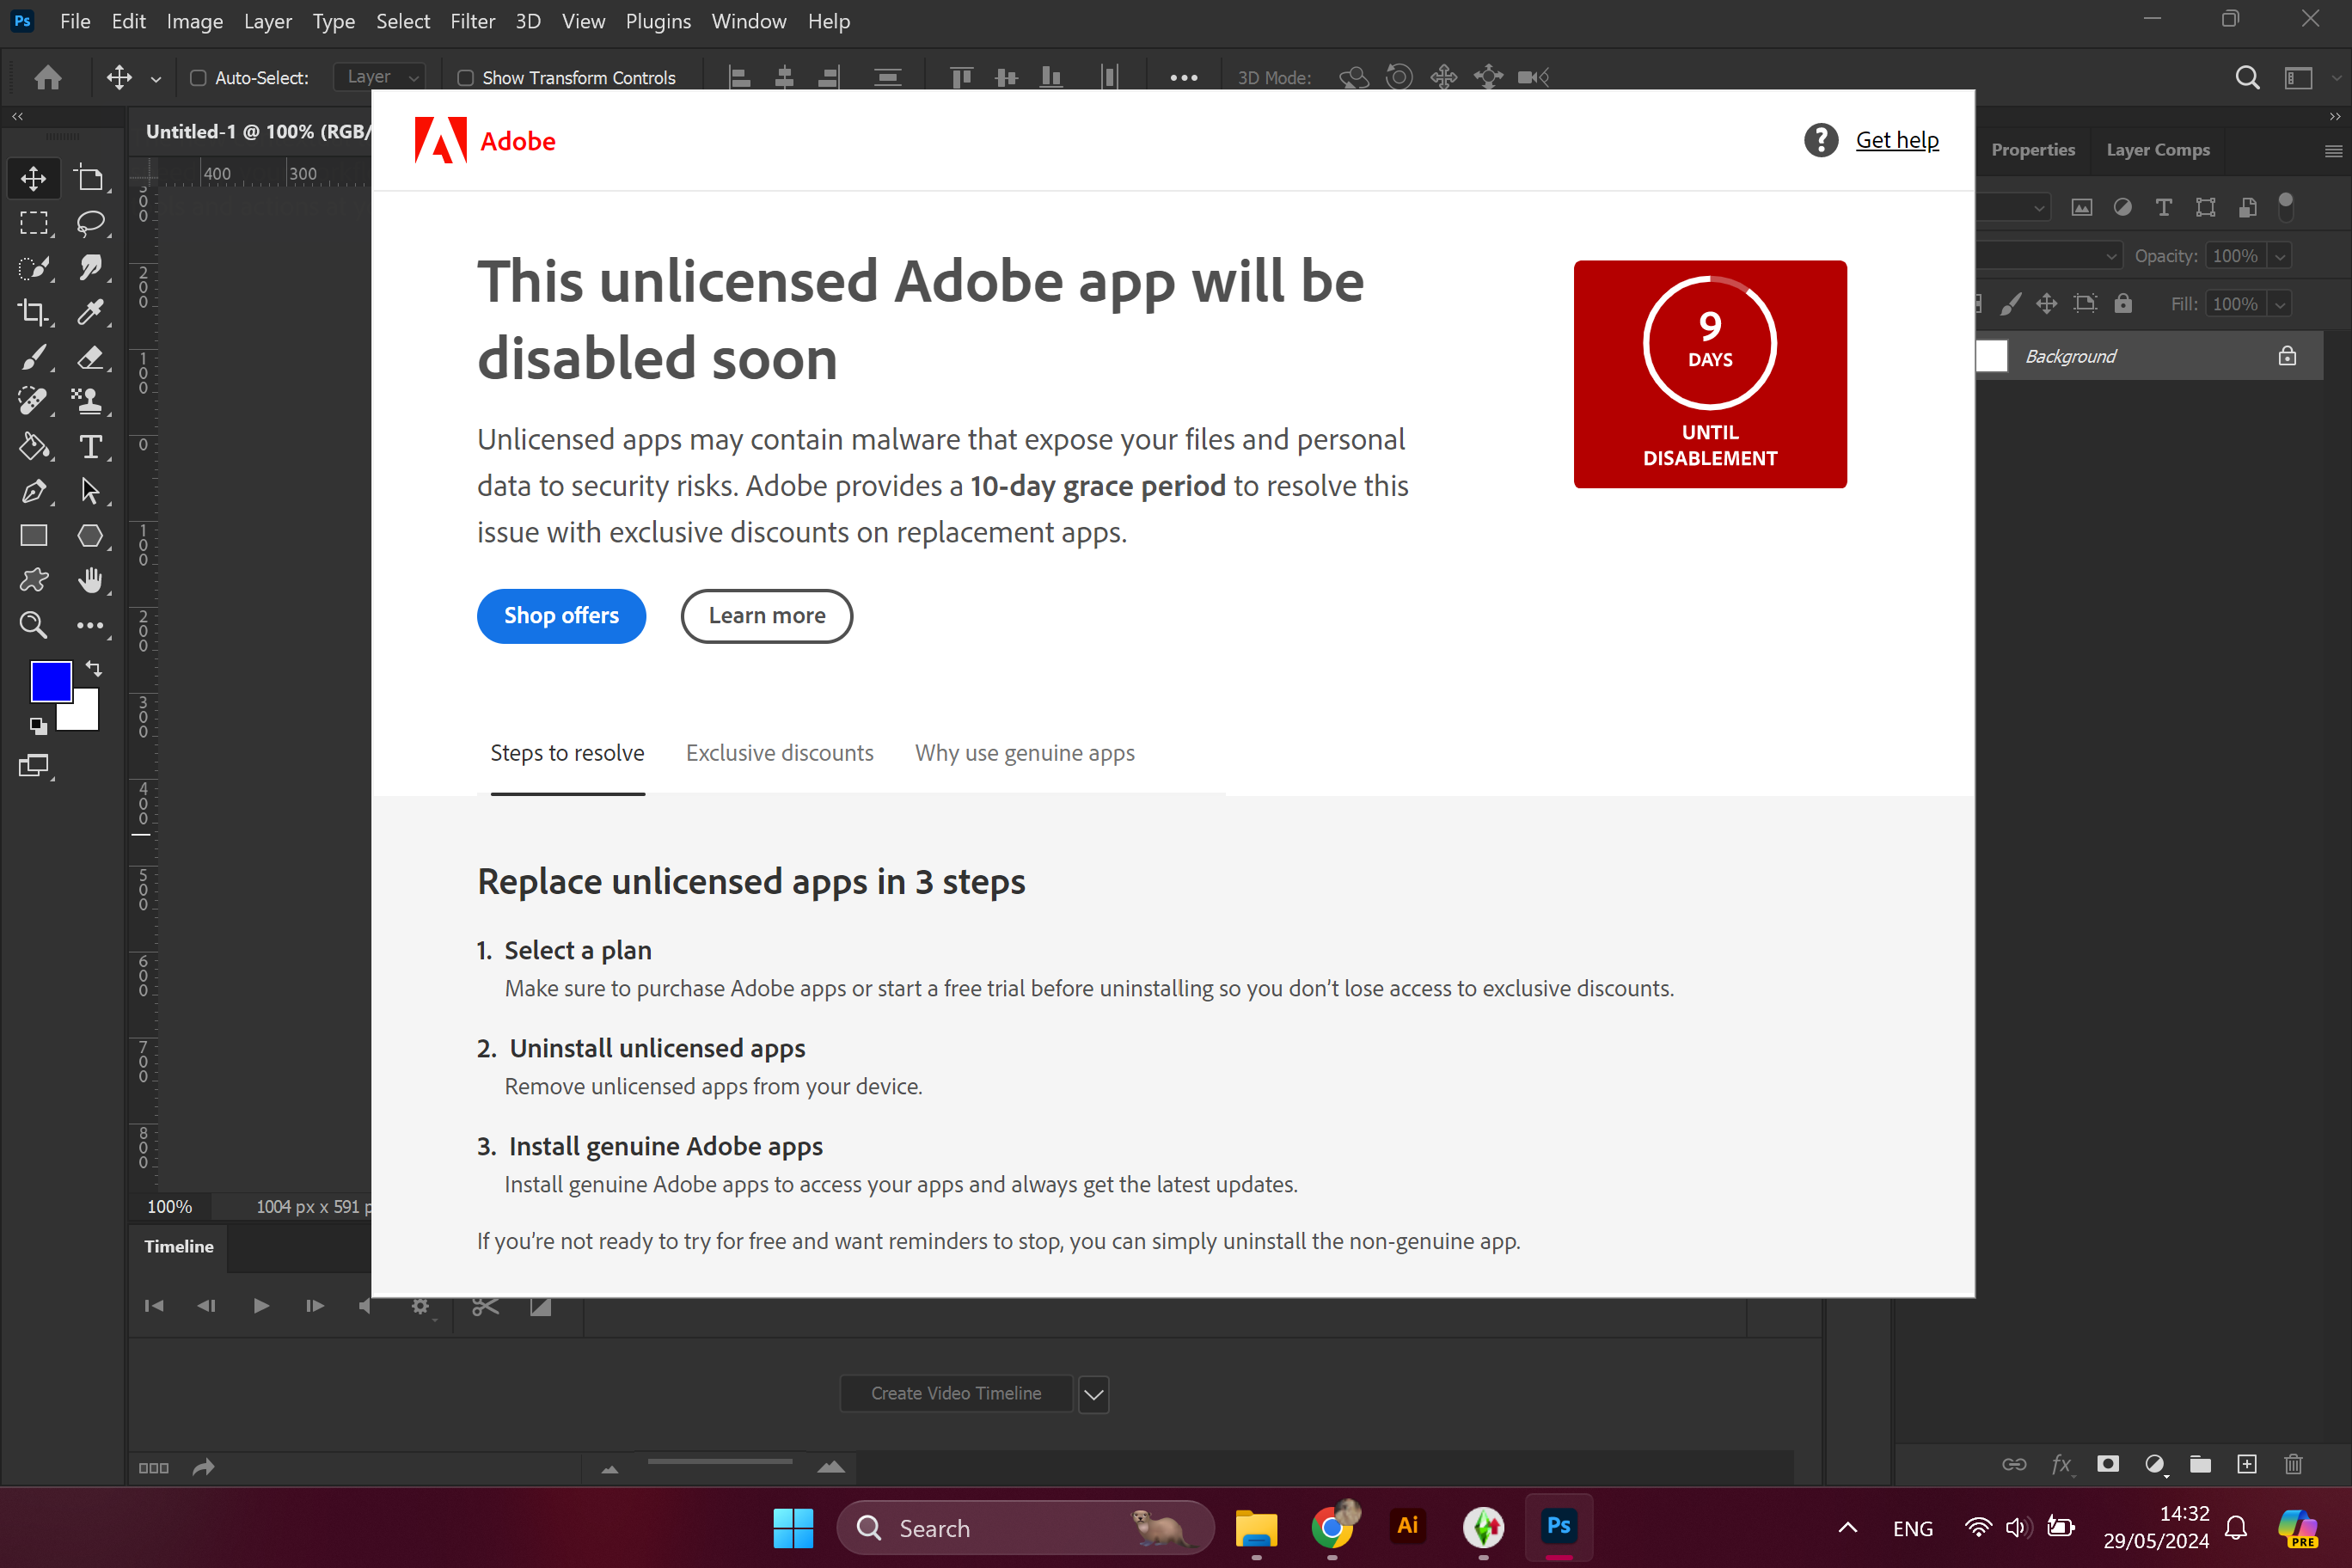Expand the Fill dropdown arrow

point(2280,304)
